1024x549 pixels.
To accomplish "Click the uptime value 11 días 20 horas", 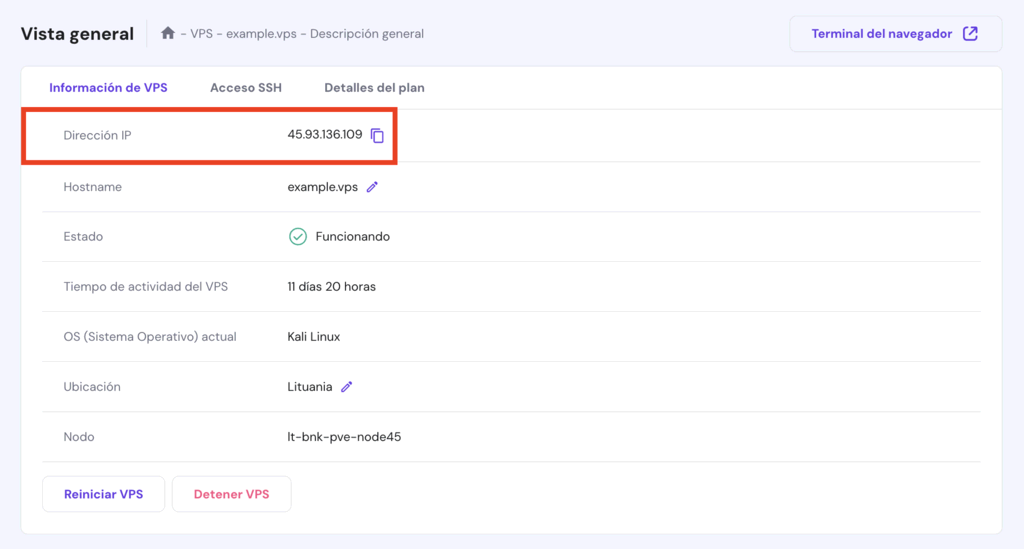I will (331, 287).
